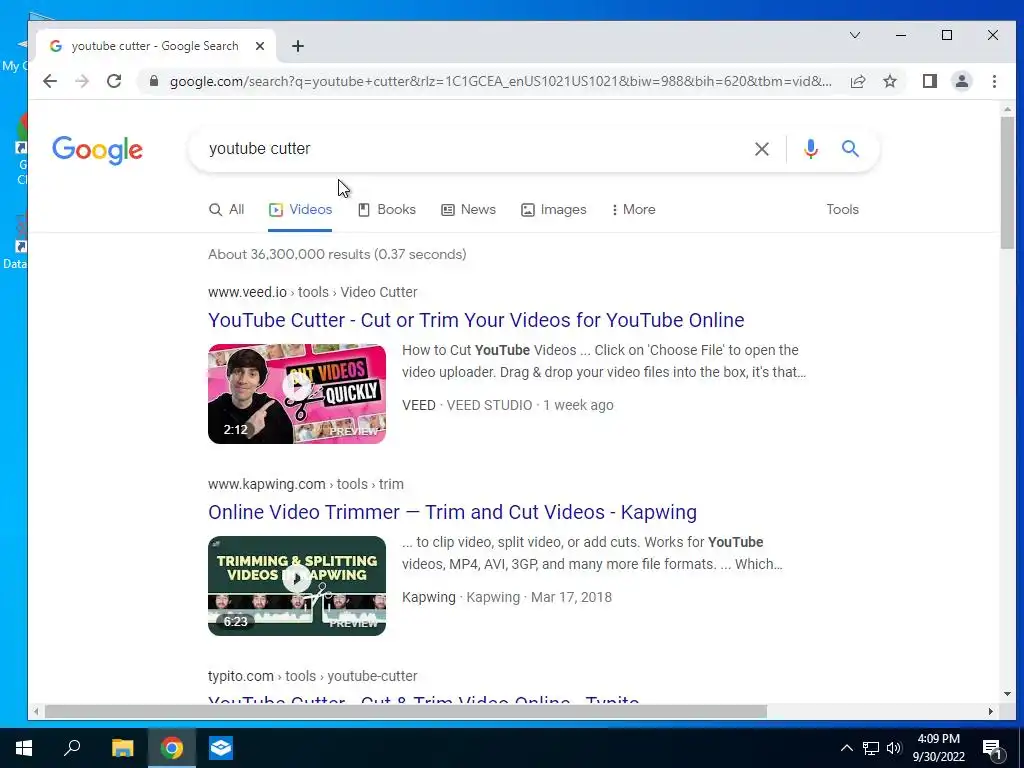Play the VEED Cut Videos Quickly thumbnail
Viewport: 1024px width, 768px height.
[x=297, y=394]
